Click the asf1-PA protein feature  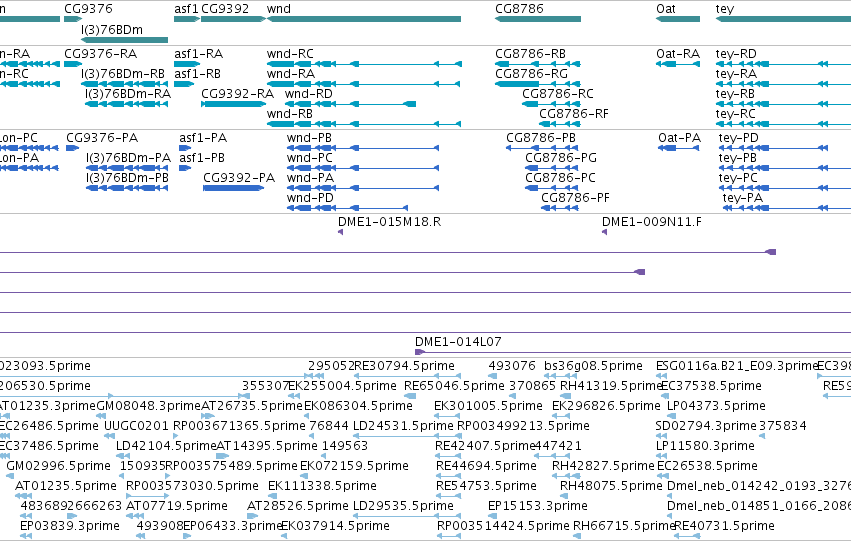click(185, 148)
